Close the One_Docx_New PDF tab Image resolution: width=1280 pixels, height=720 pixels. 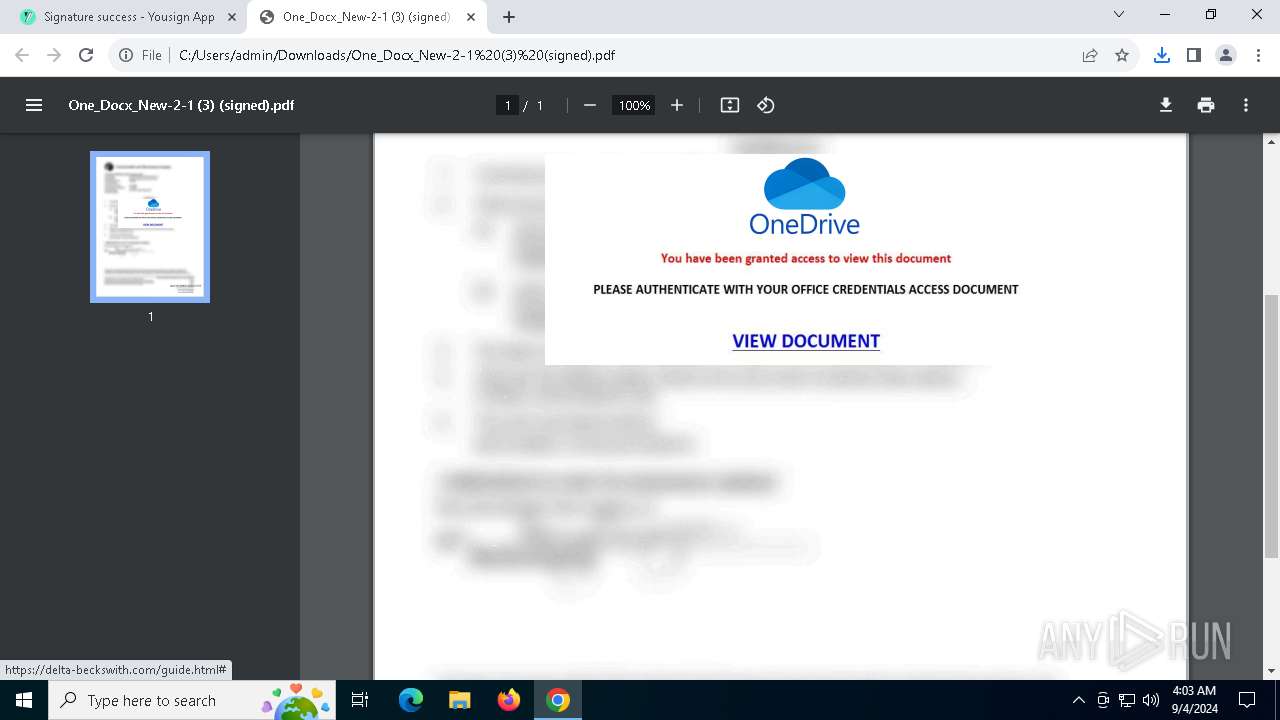pyautogui.click(x=471, y=17)
